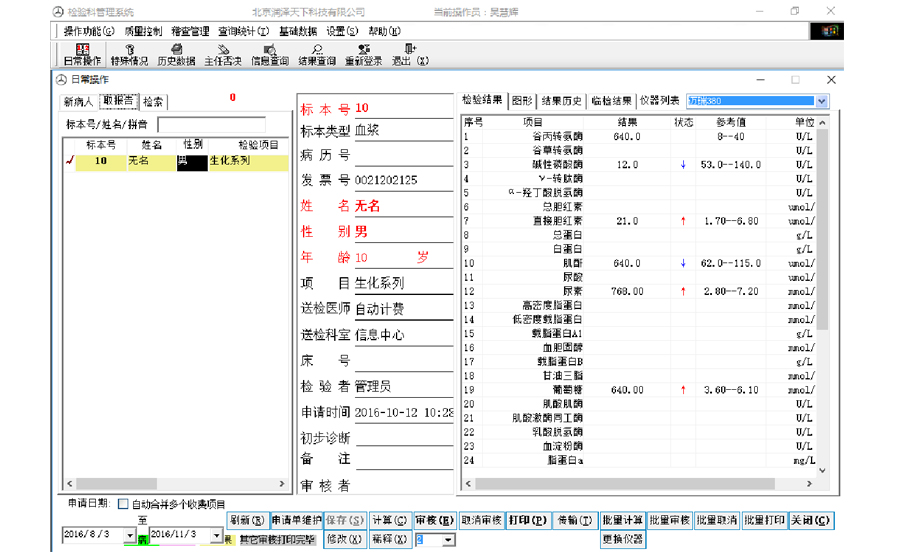This screenshot has height=552, width=900.
Task: Expand the instrument list dropdown
Action: pos(821,101)
